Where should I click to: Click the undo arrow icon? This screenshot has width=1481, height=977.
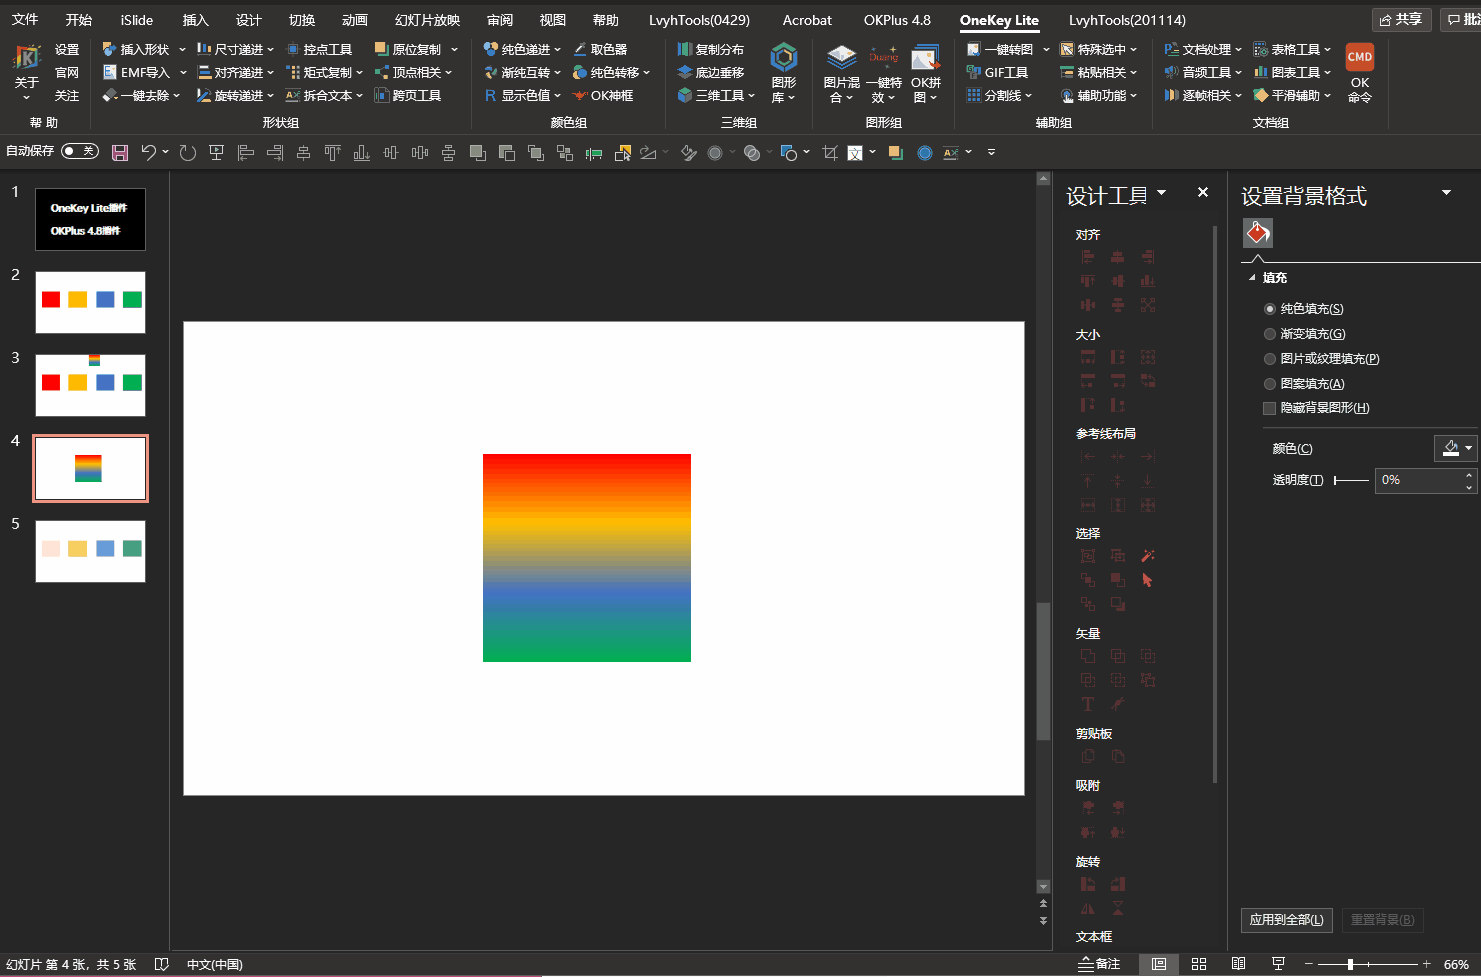pos(148,153)
